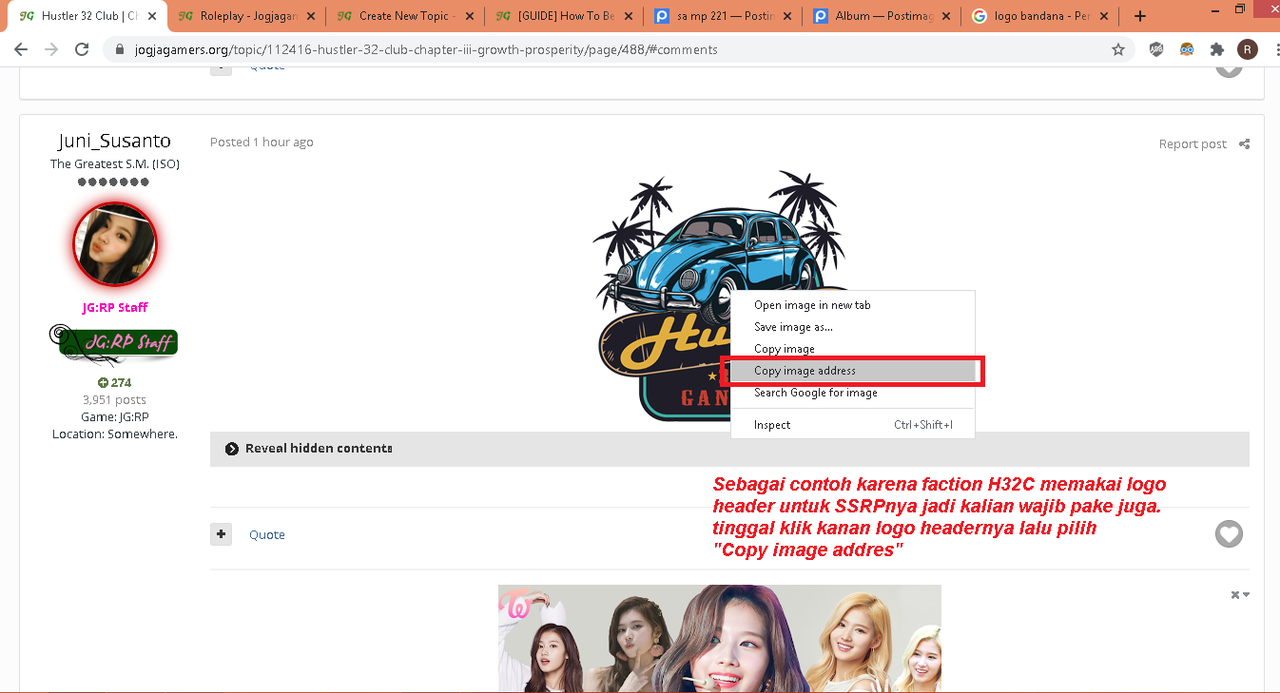Screen dimensions: 1280x693
Task: Open the shield ad-blocker extension icon
Action: pyautogui.click(x=1157, y=49)
